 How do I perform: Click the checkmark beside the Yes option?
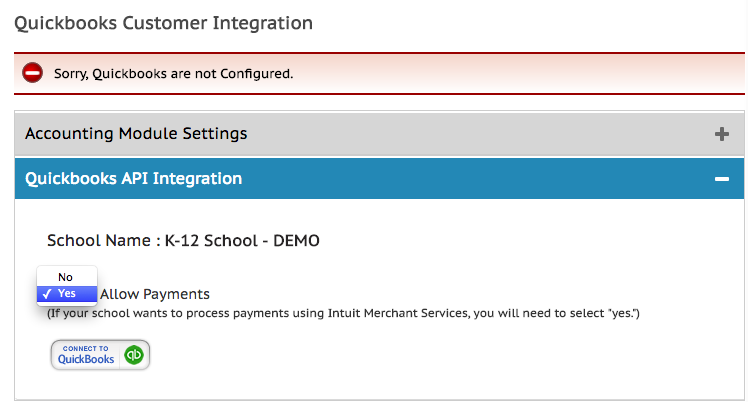coord(46,294)
